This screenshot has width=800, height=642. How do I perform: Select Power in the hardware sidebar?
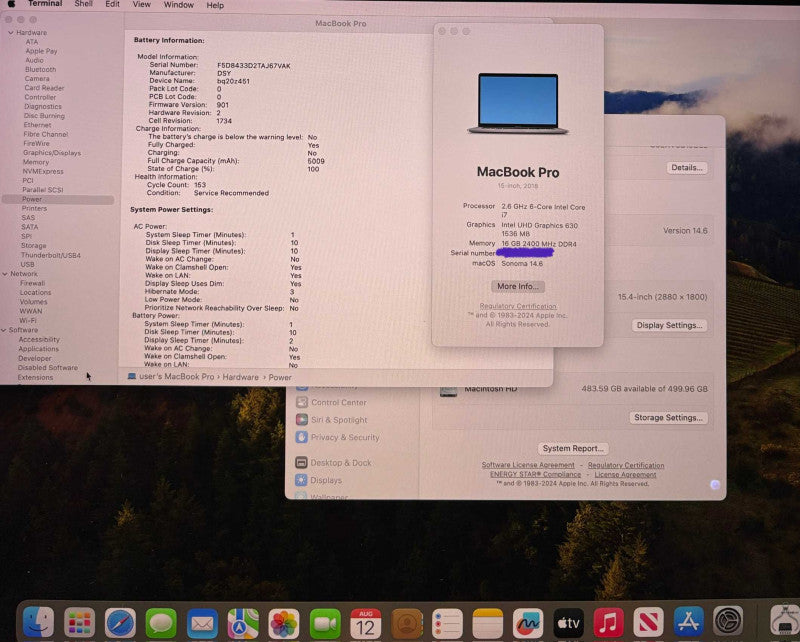(x=58, y=200)
